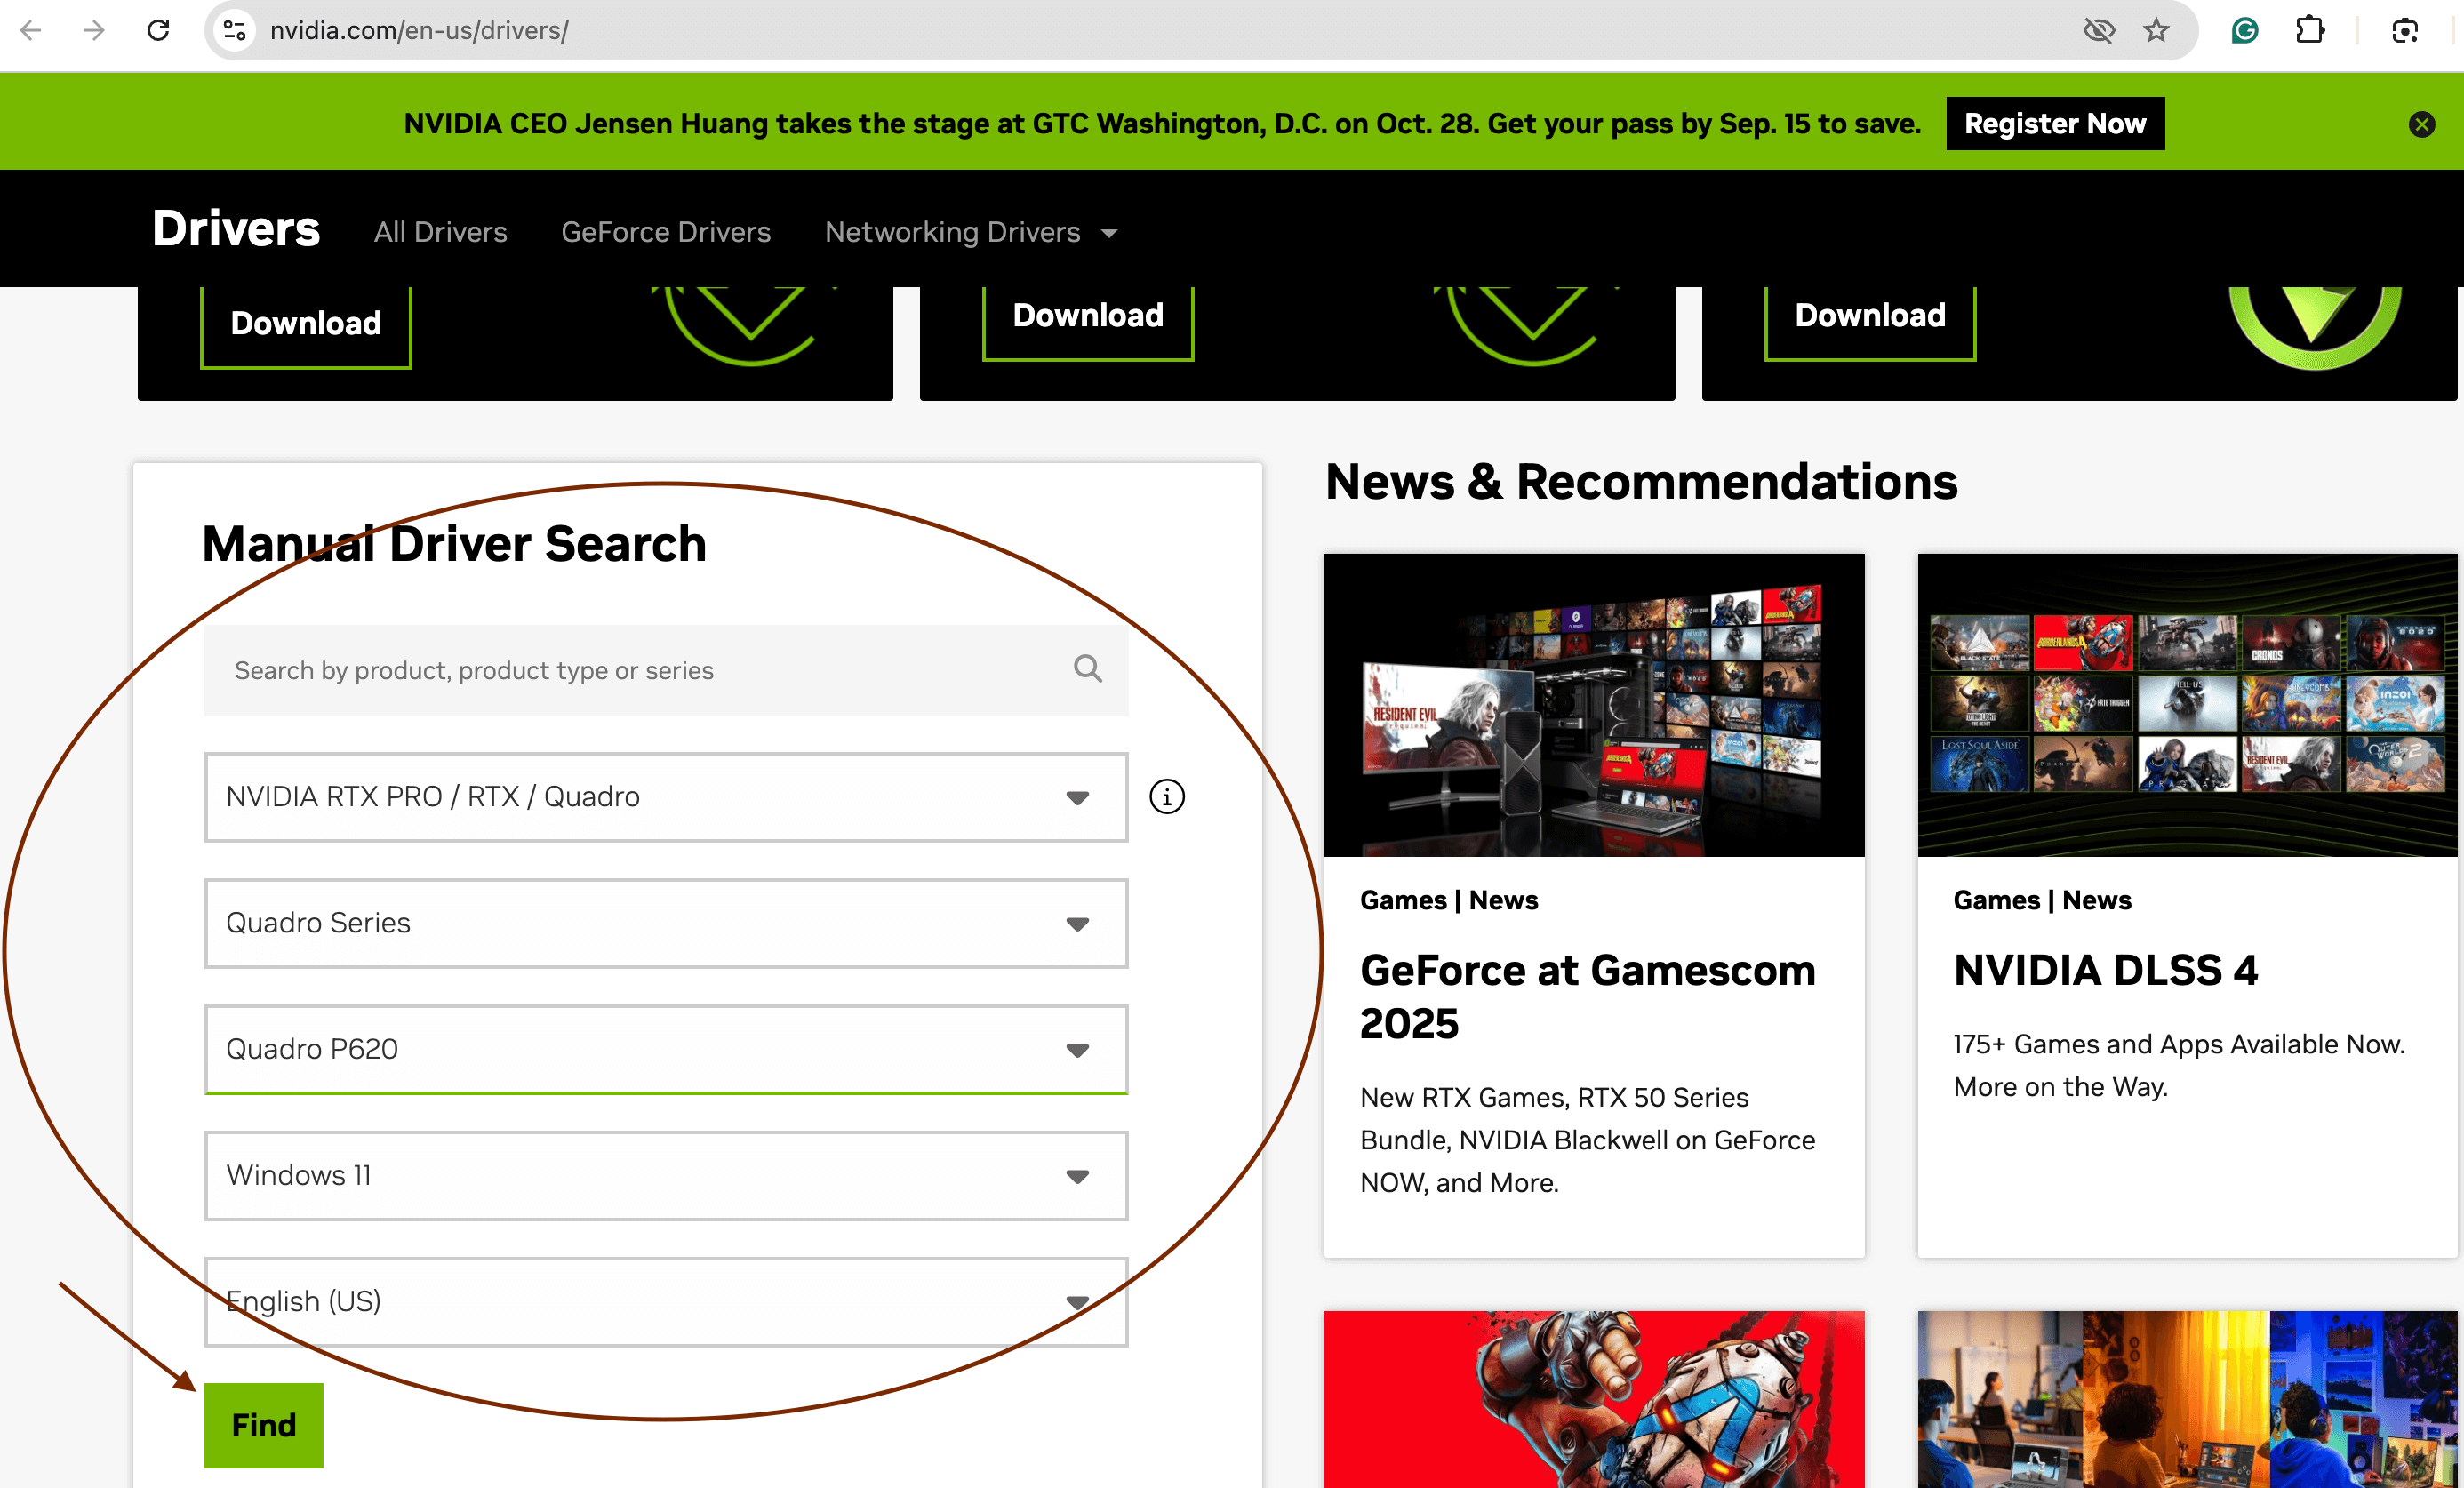Viewport: 2464px width, 1488px height.
Task: Open the GeForce Drivers menu item
Action: [x=665, y=232]
